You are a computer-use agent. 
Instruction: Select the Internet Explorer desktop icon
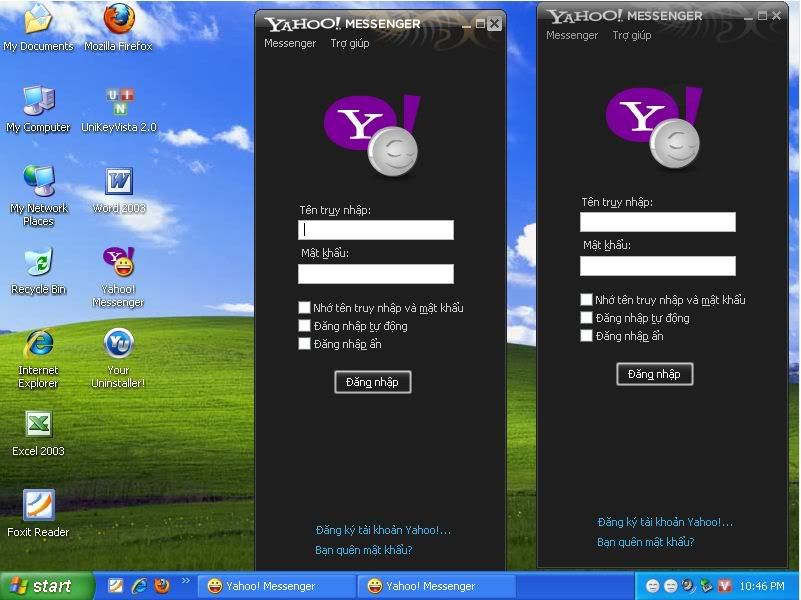coord(38,358)
